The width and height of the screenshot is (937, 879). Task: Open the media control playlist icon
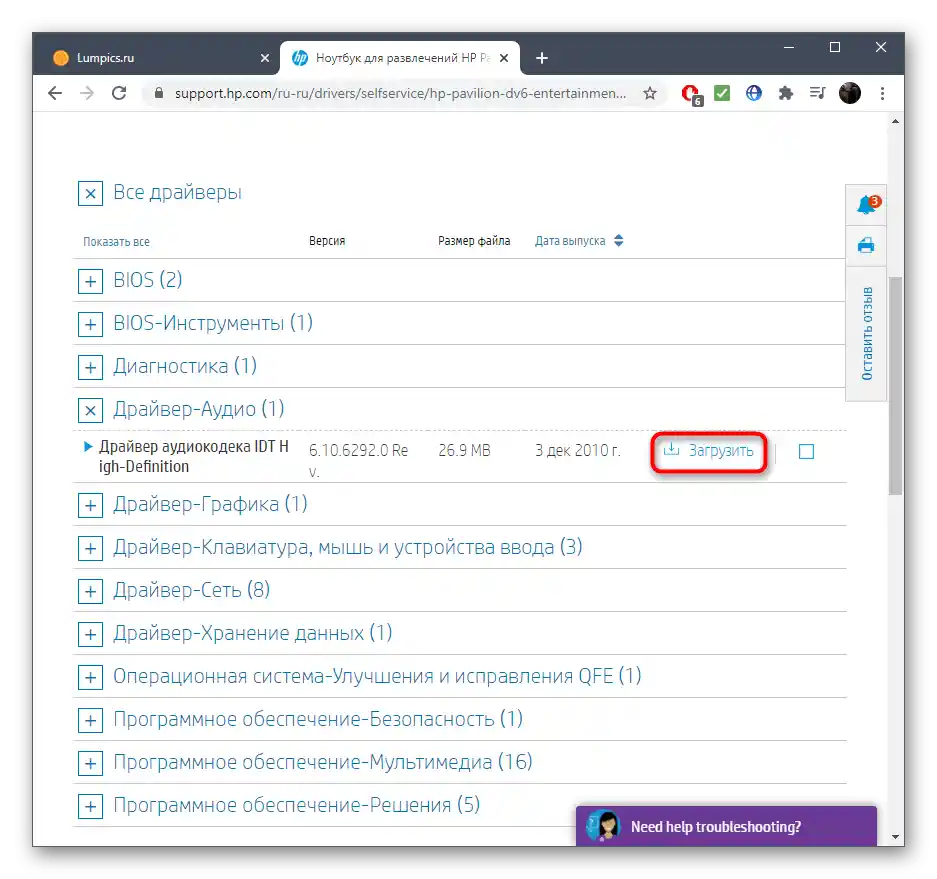tap(817, 93)
